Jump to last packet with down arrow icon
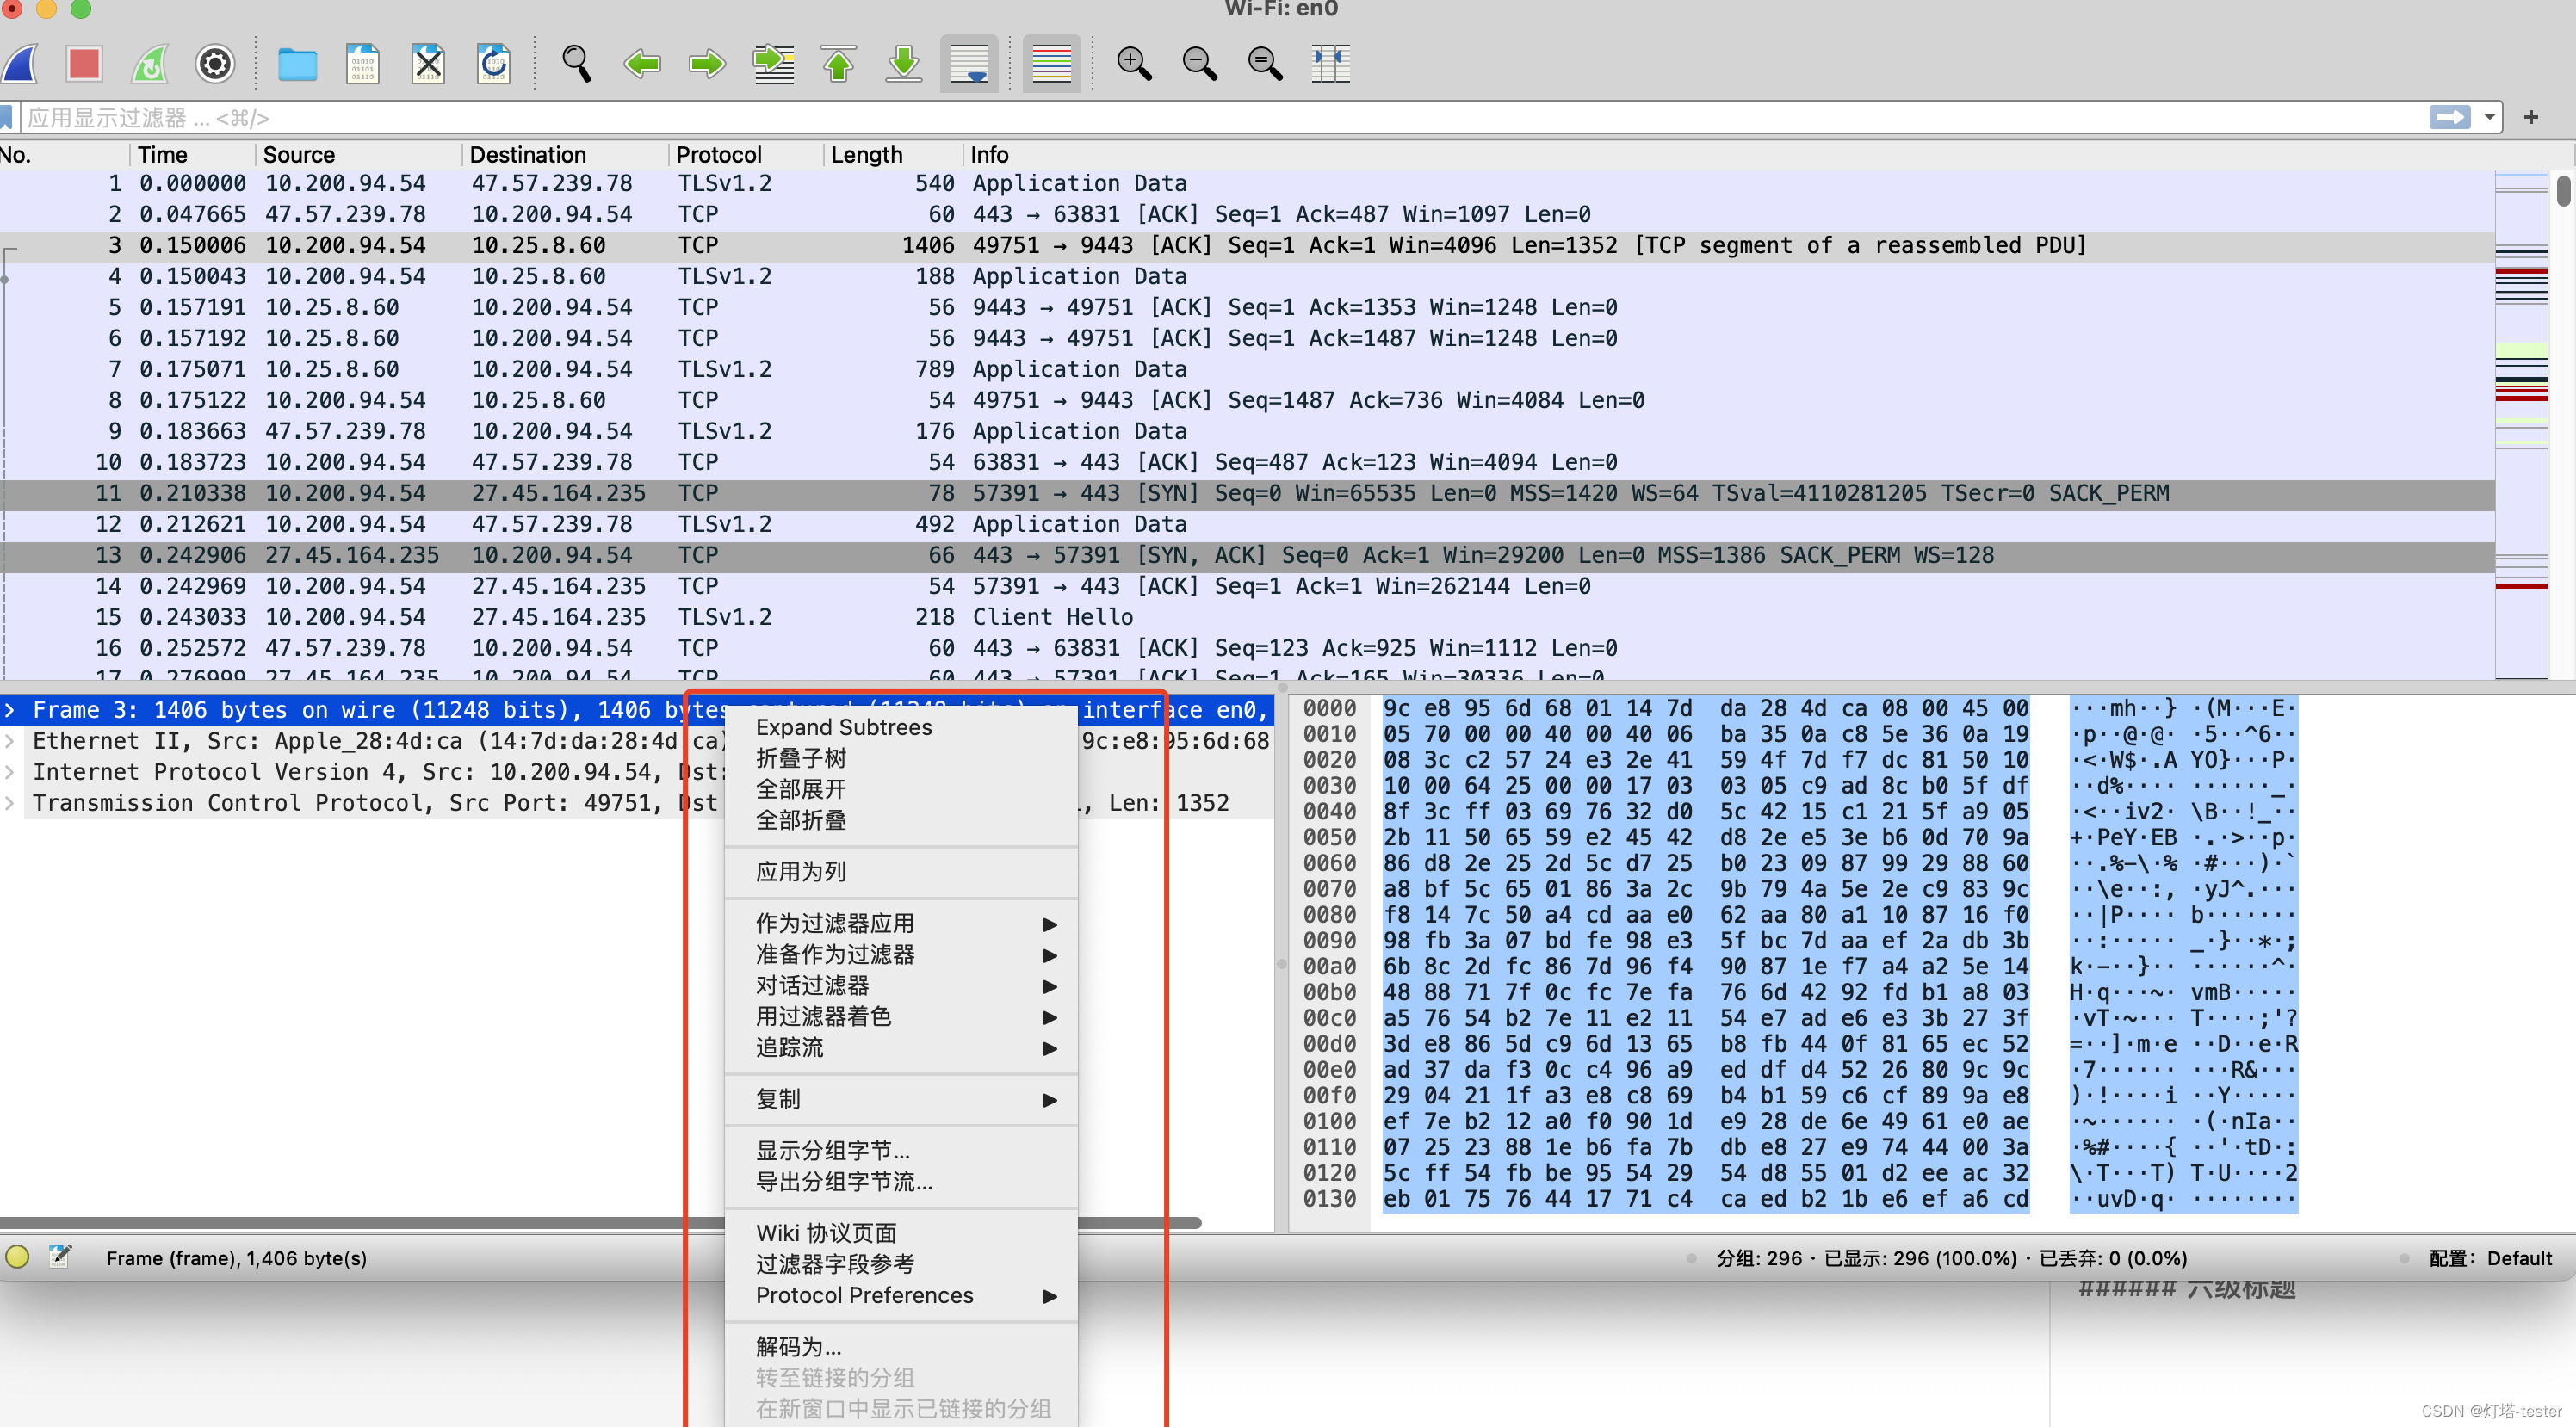The width and height of the screenshot is (2576, 1427). (904, 64)
